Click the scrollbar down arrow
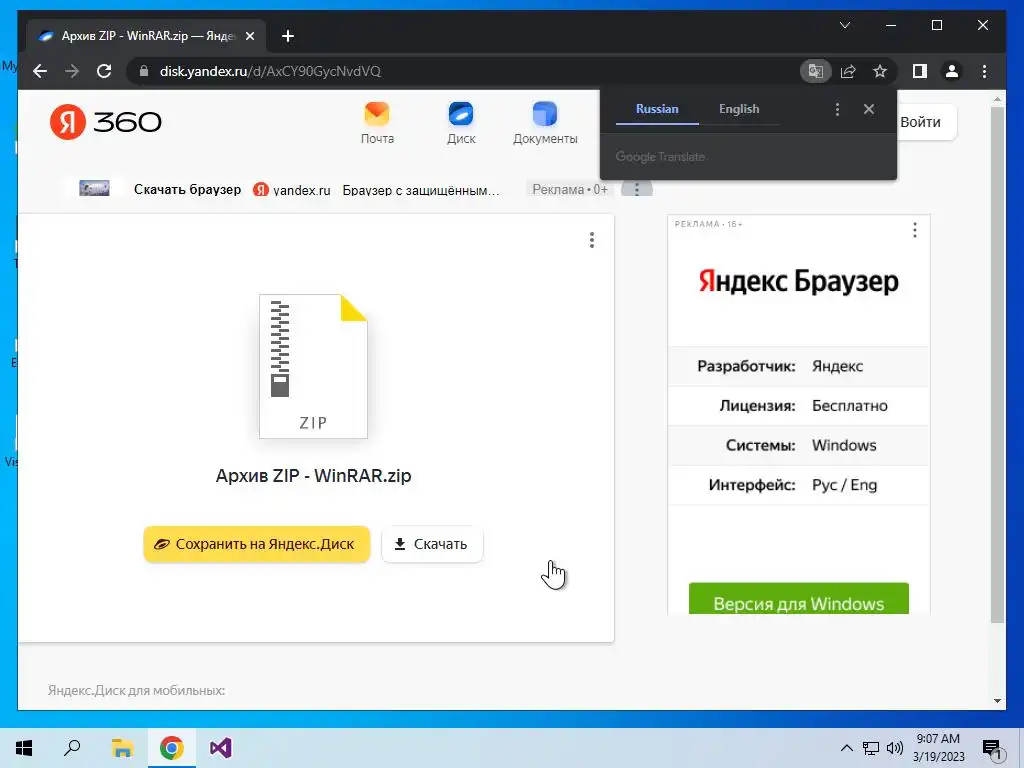The image size is (1024, 768). point(997,701)
